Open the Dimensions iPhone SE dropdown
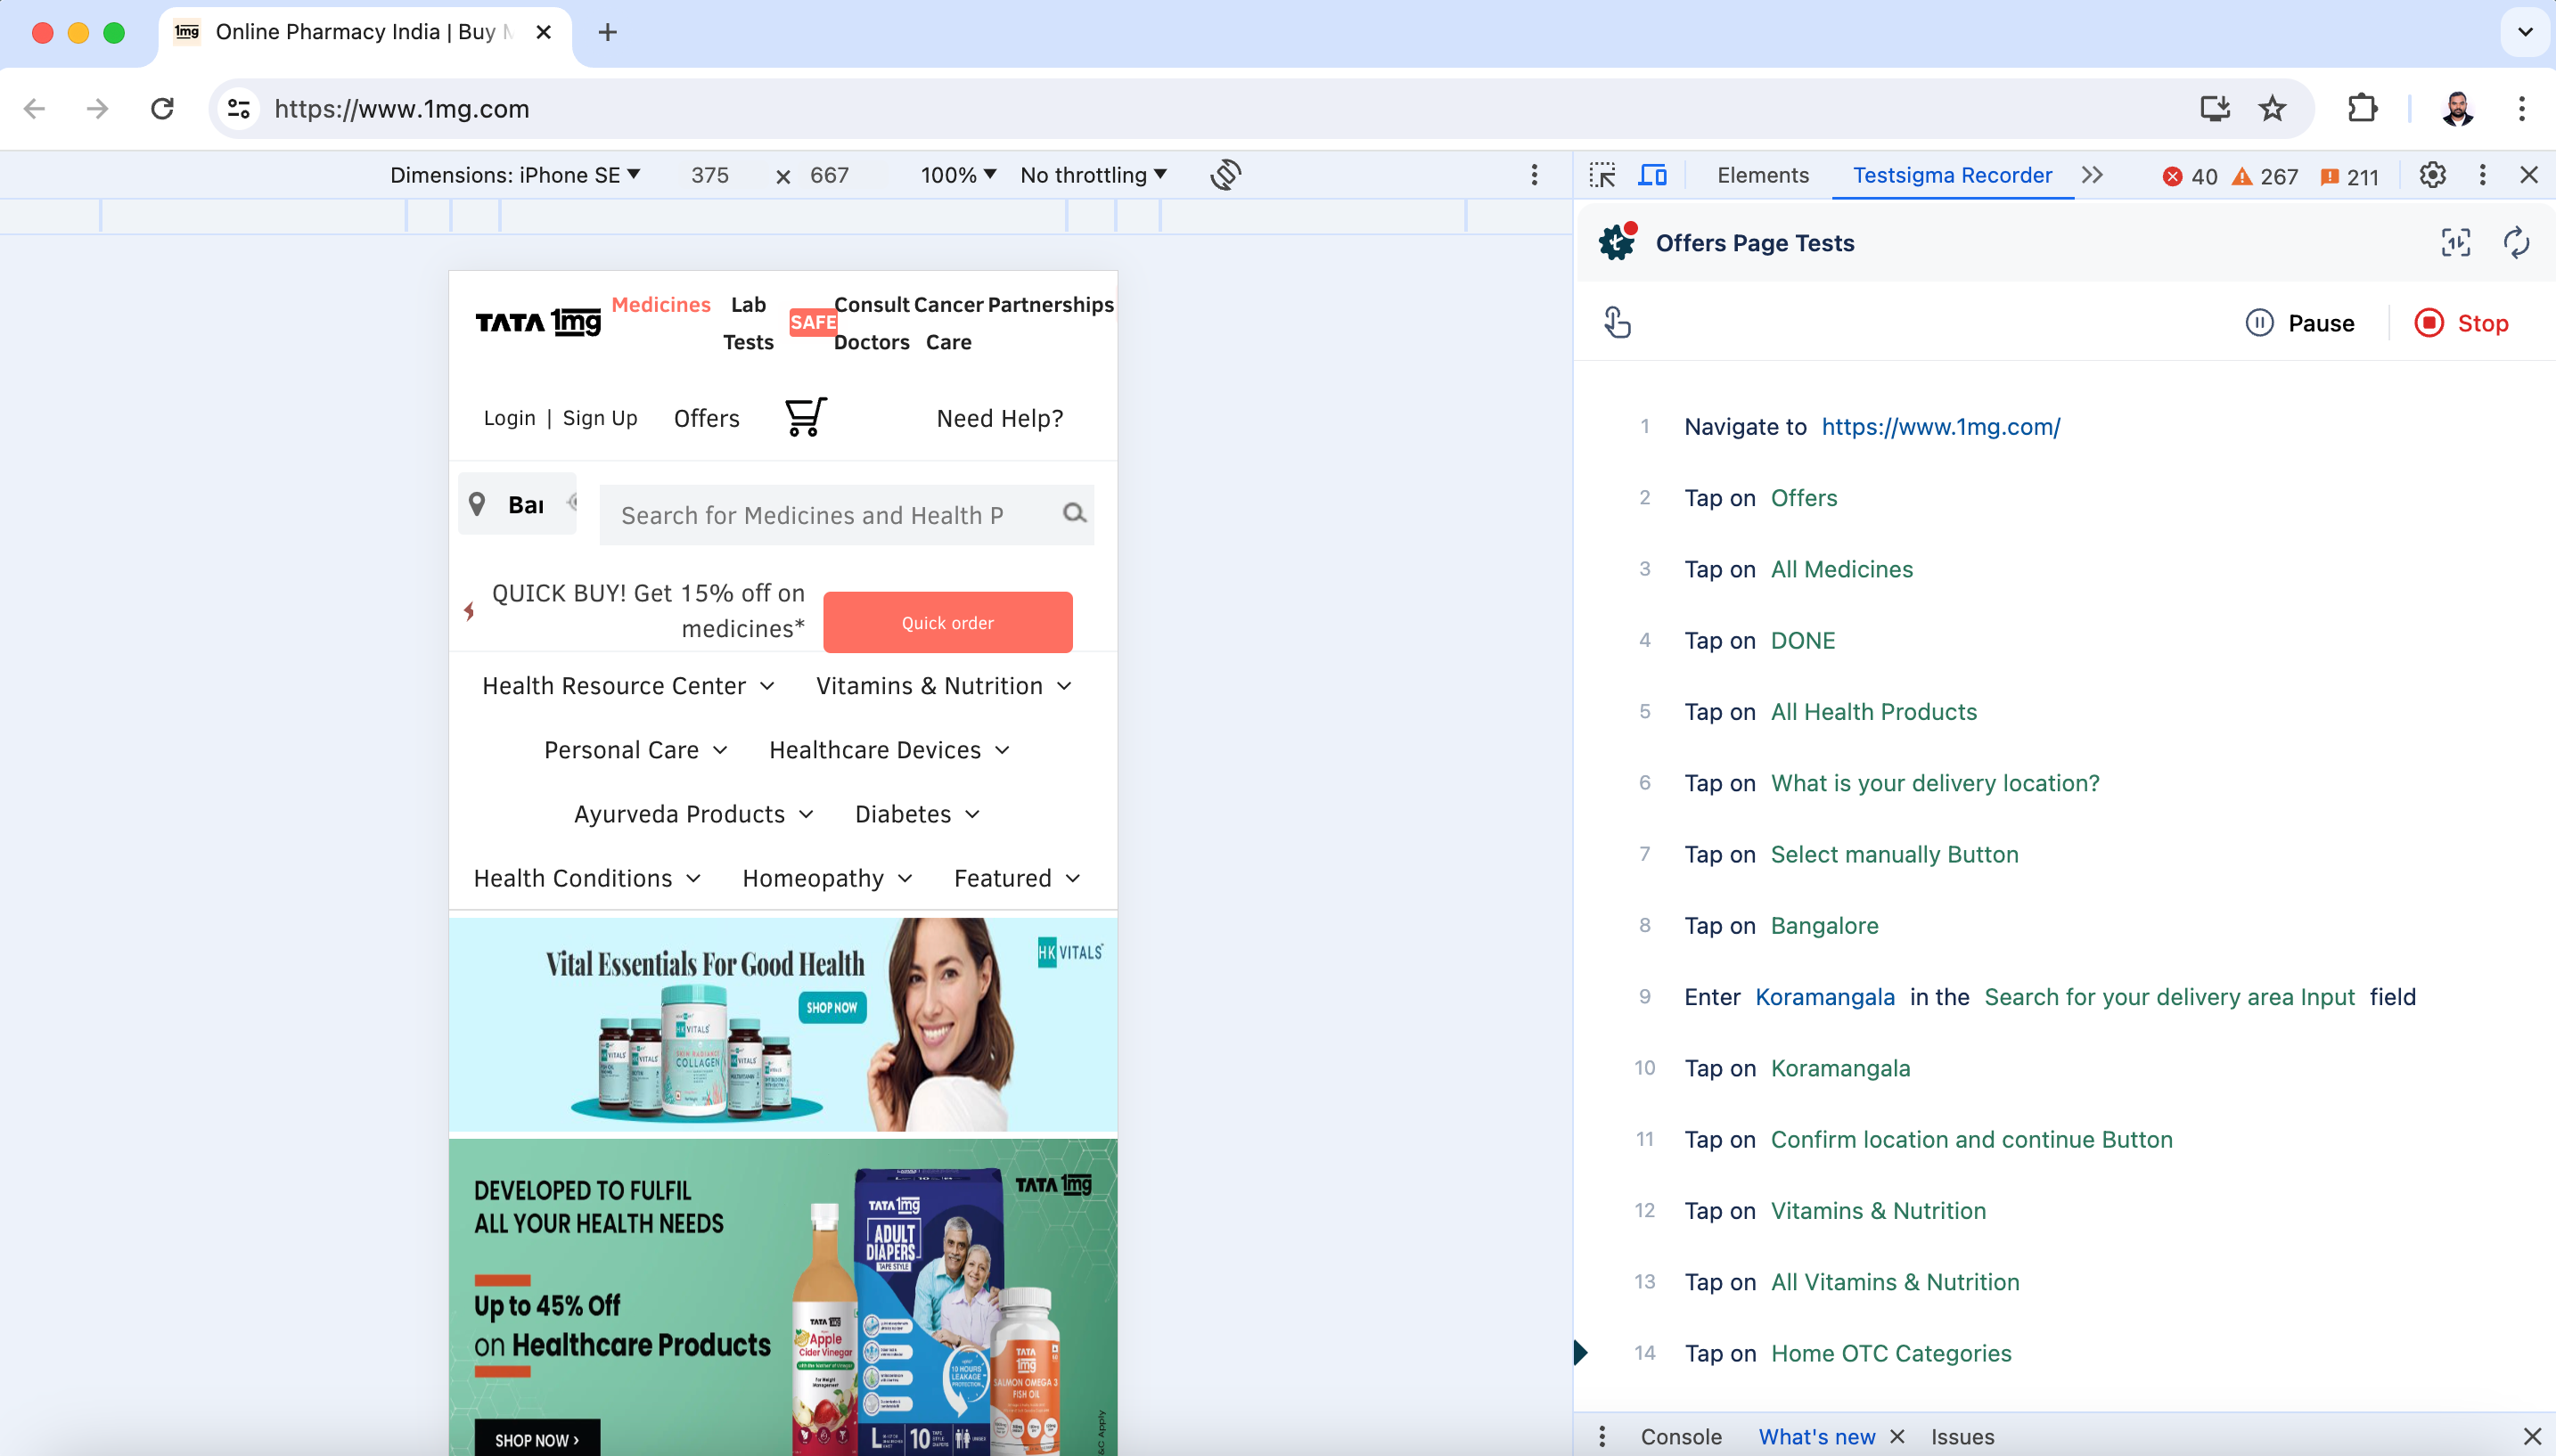This screenshot has width=2556, height=1456. click(x=515, y=175)
